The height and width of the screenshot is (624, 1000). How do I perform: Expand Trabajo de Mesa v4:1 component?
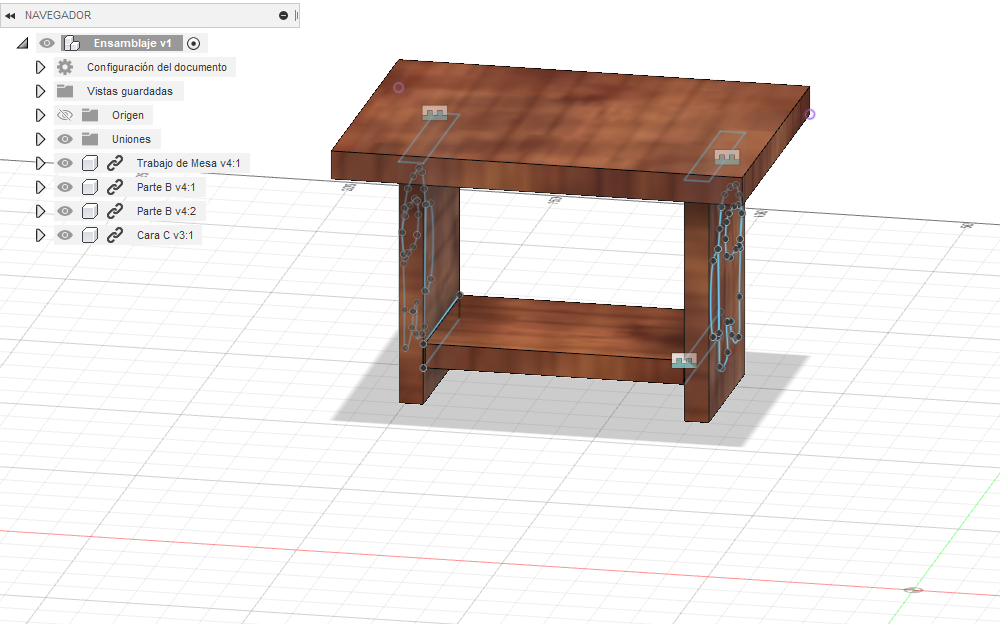tap(40, 163)
